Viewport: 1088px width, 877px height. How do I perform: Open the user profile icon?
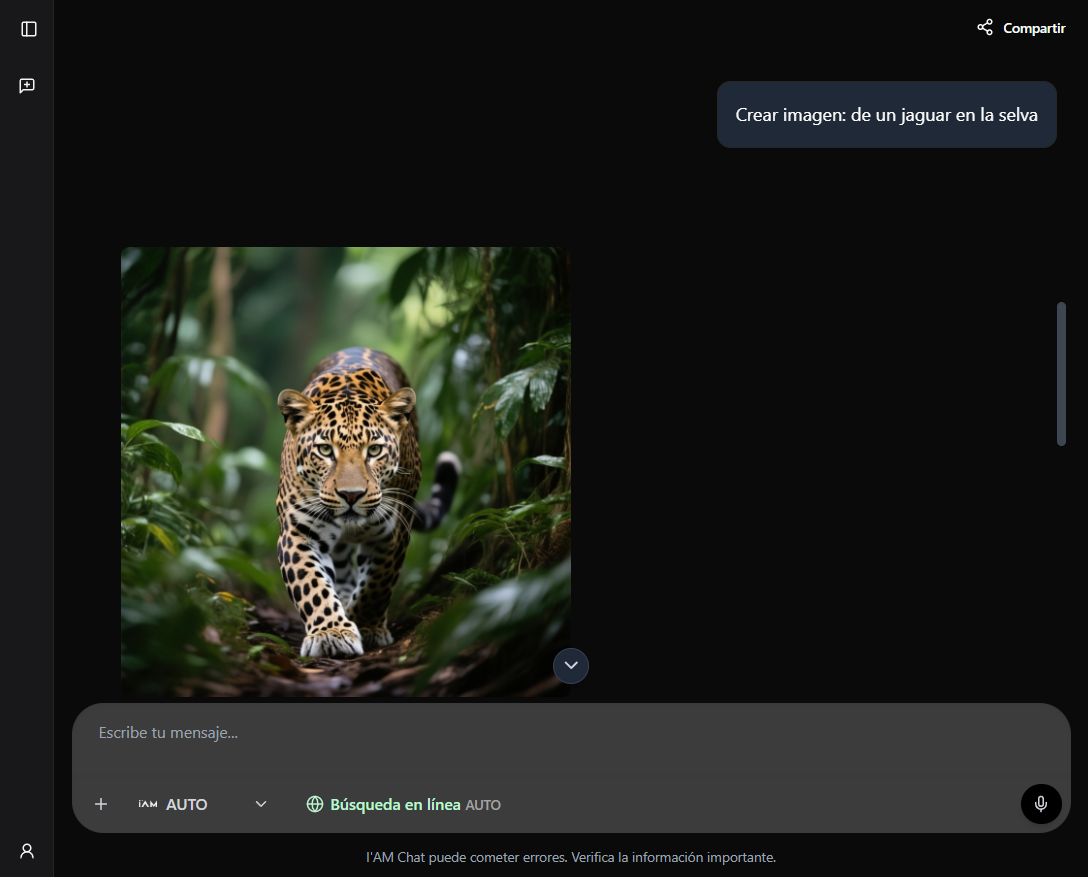tap(28, 851)
